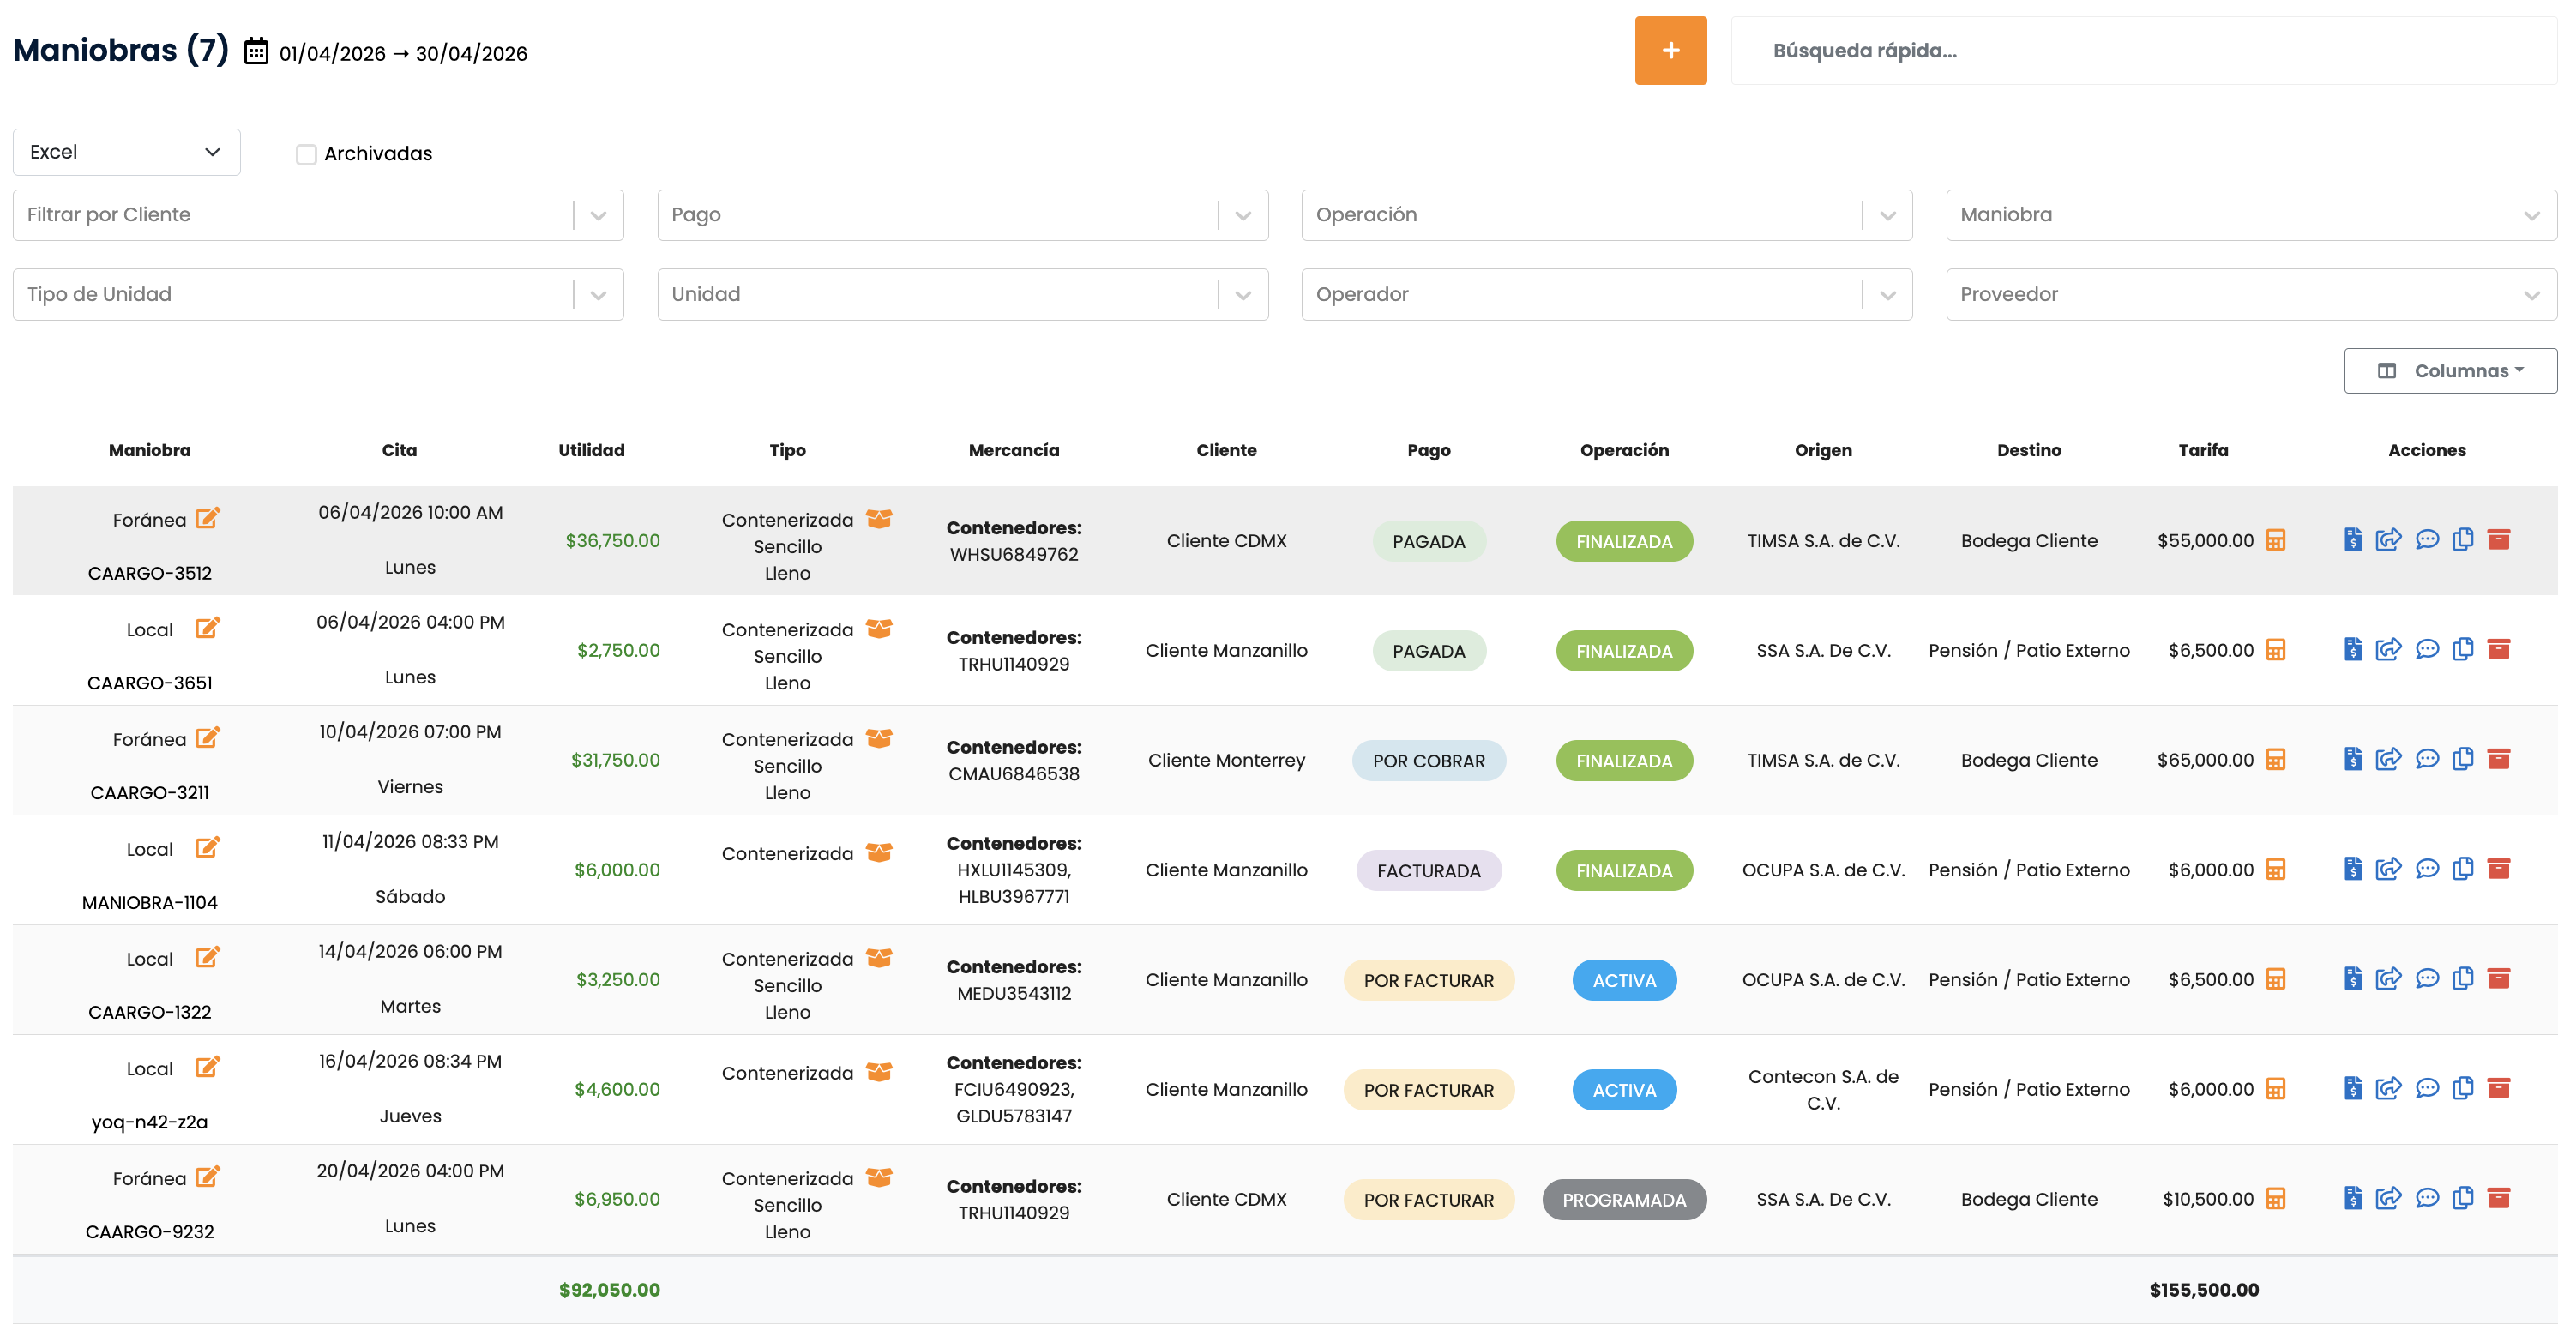
Task: Click the red archive icon for yoq-n42-z2a
Action: pyautogui.click(x=2498, y=1088)
